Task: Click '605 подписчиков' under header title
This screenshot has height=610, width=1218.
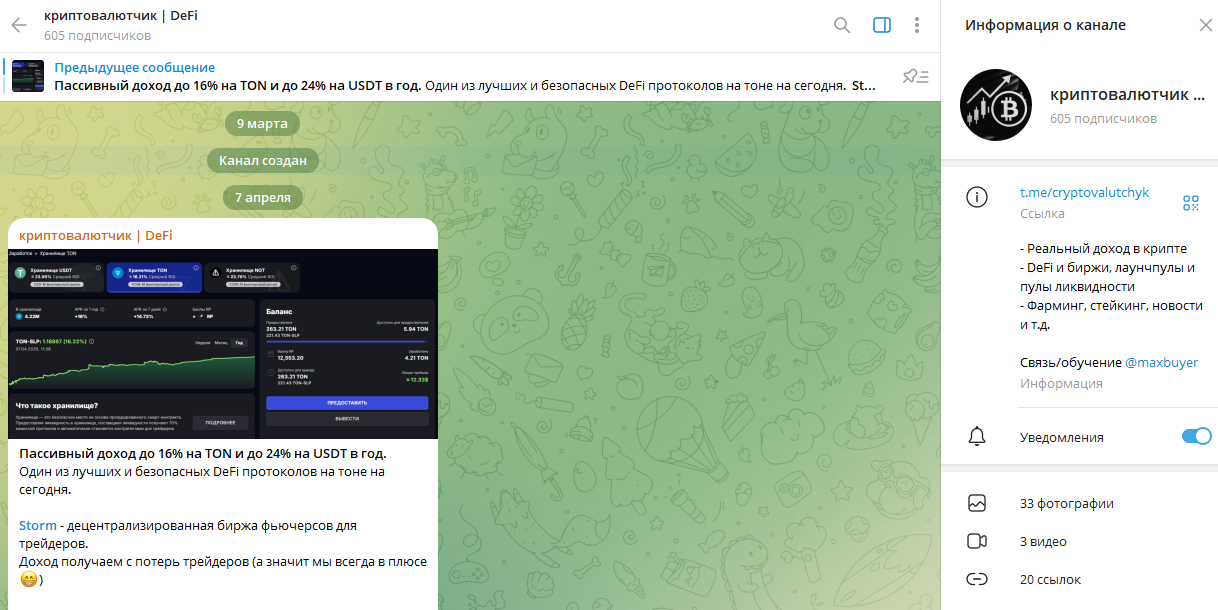Action: (97, 36)
